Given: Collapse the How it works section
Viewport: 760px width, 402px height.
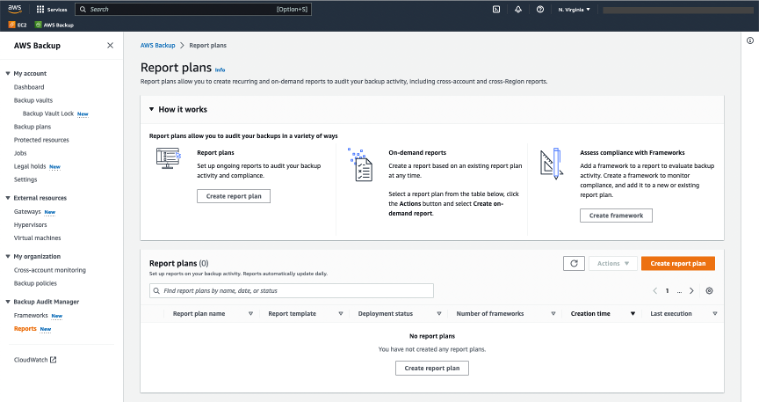Looking at the screenshot, I should coord(151,109).
